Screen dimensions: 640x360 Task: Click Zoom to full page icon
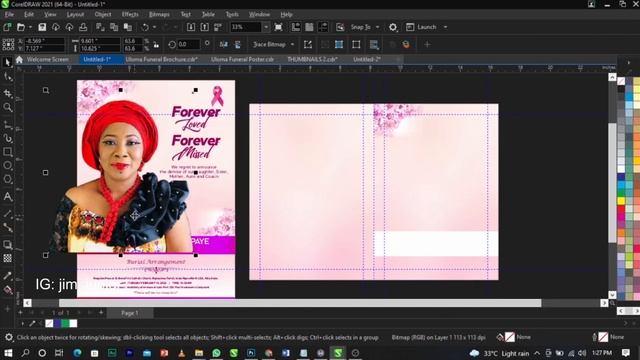278,27
